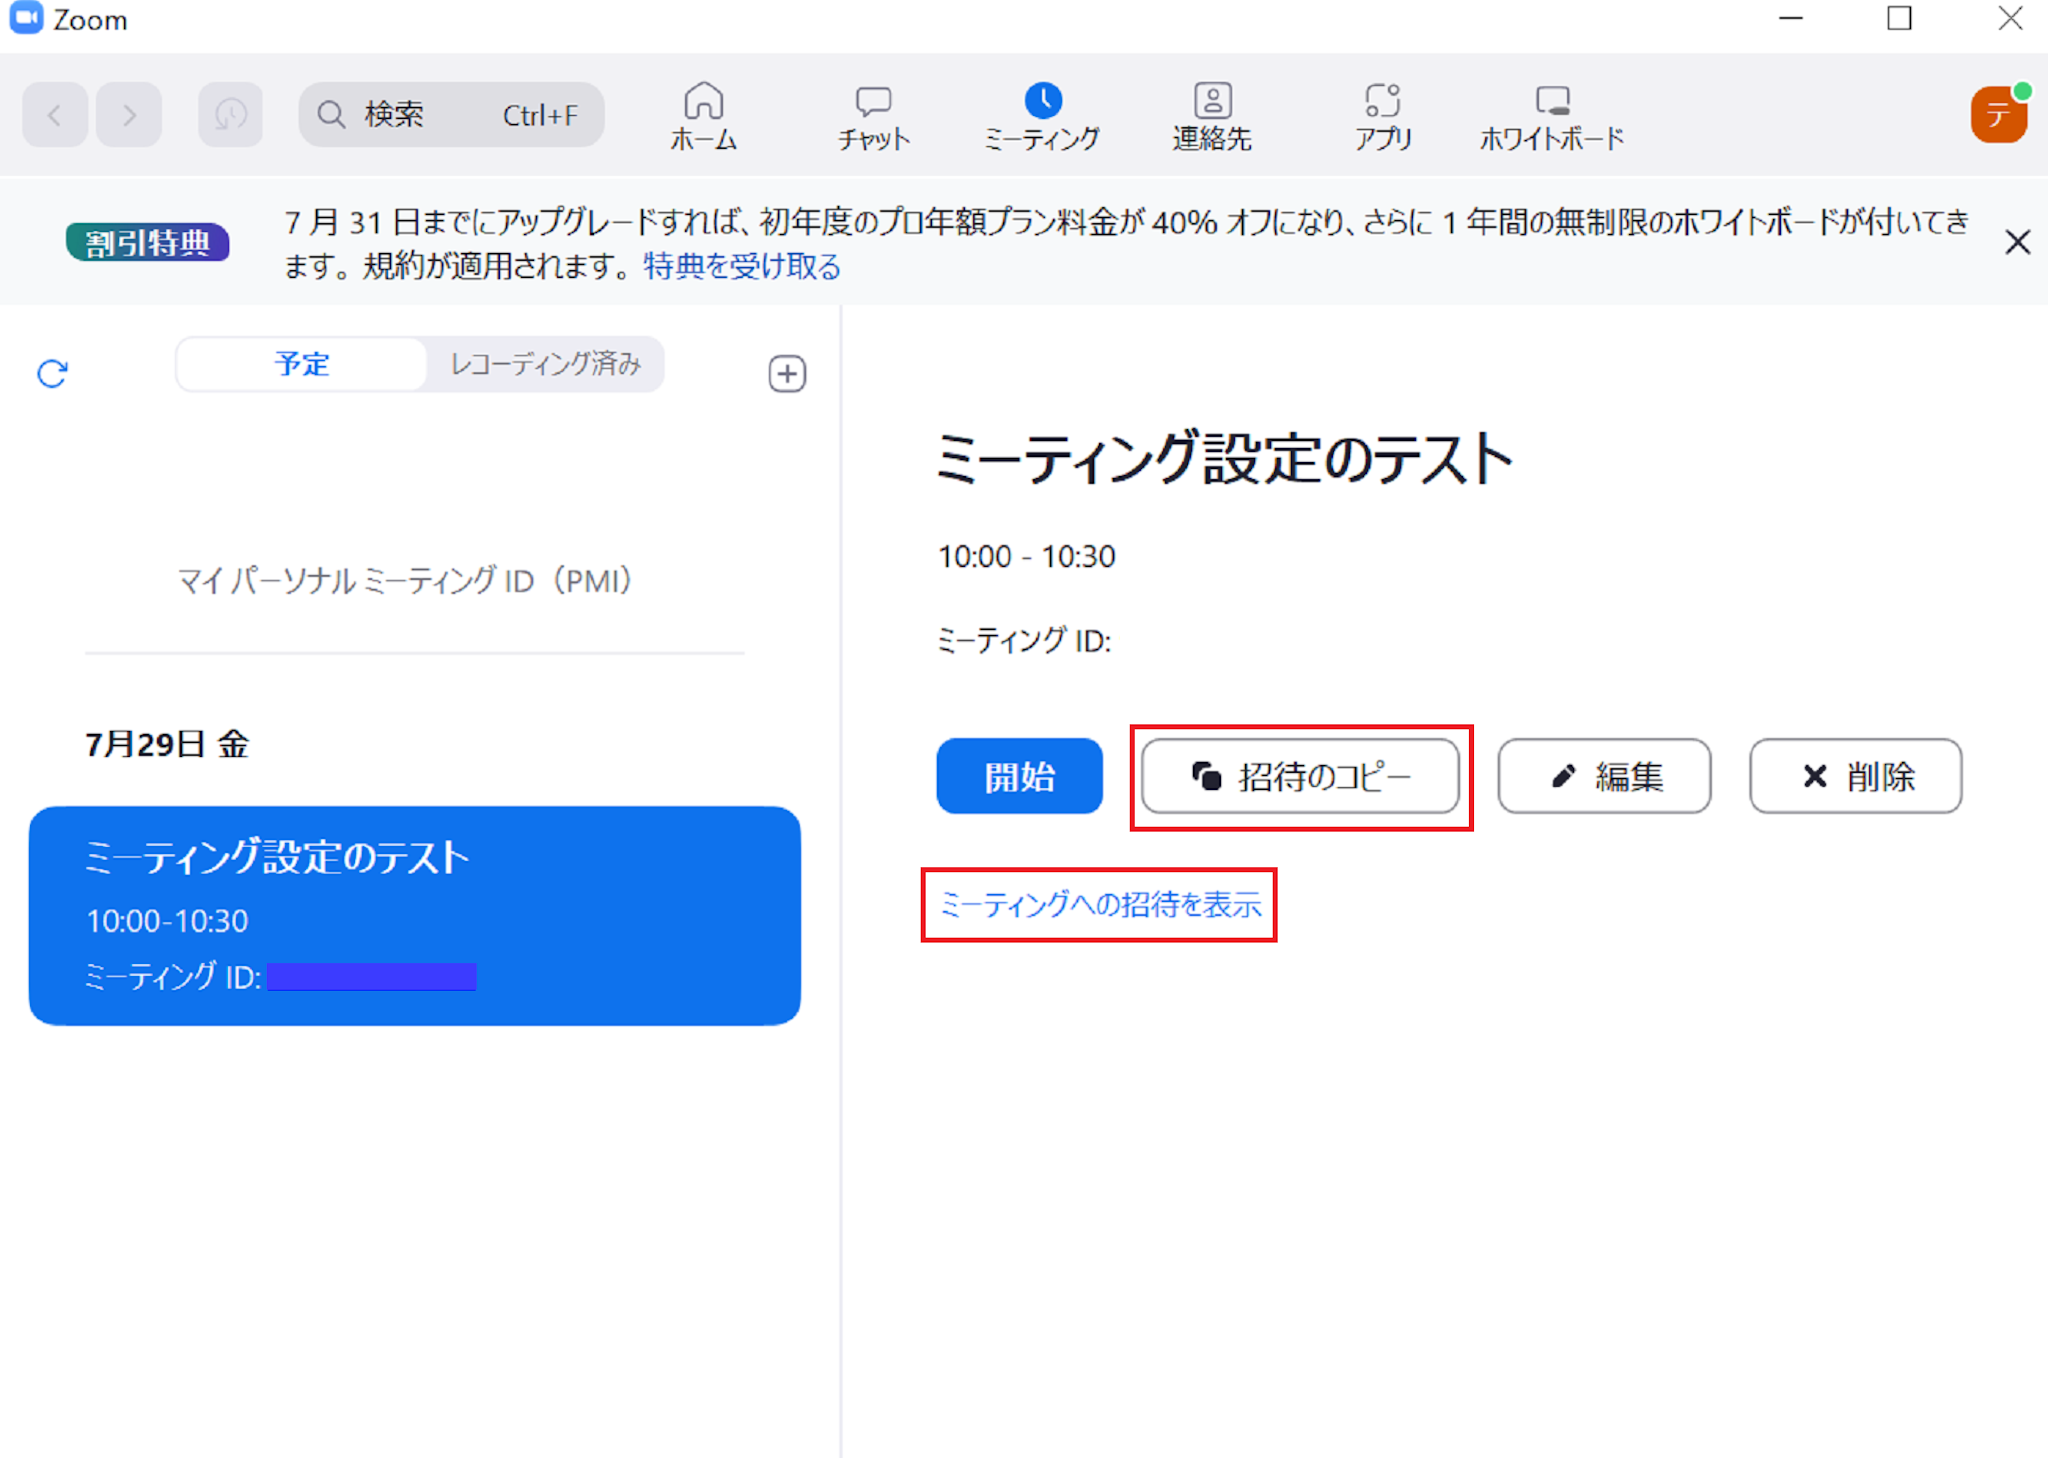Image resolution: width=2048 pixels, height=1458 pixels.
Task: Go forward with the right arrow button
Action: pyautogui.click(x=129, y=115)
